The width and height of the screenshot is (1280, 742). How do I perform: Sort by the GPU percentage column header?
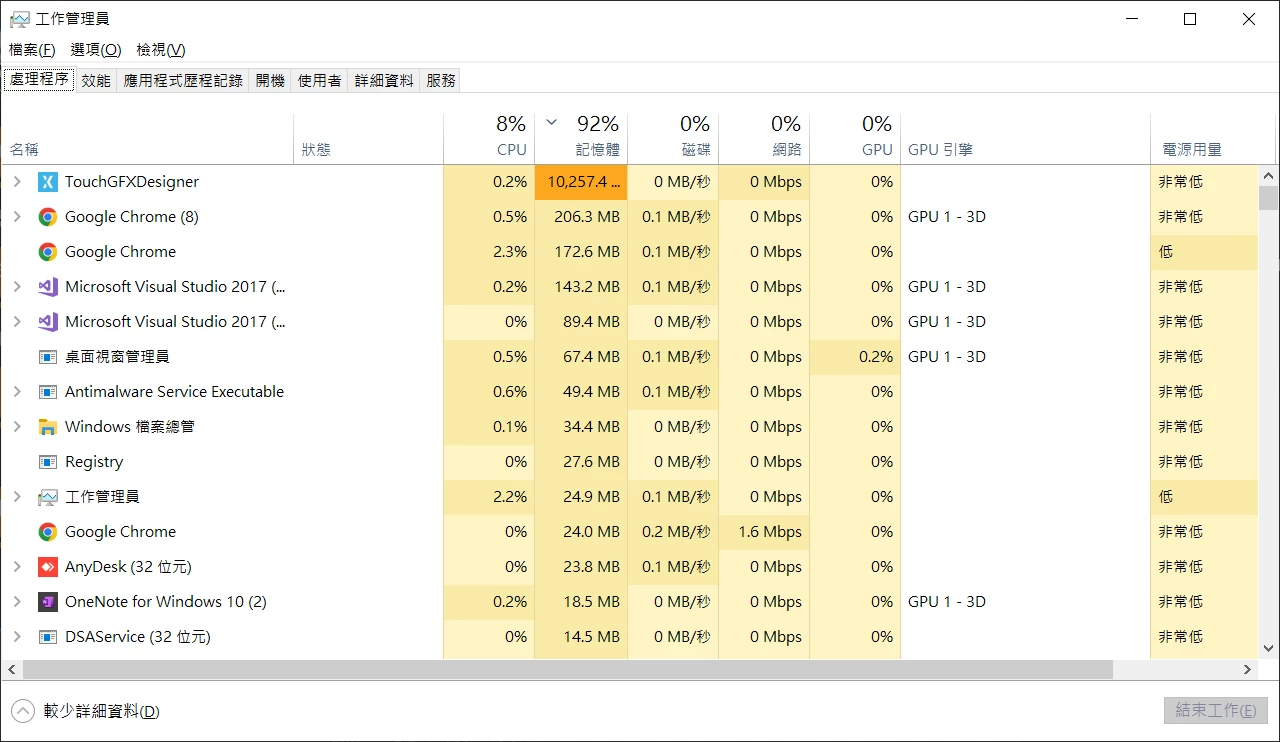pos(855,139)
